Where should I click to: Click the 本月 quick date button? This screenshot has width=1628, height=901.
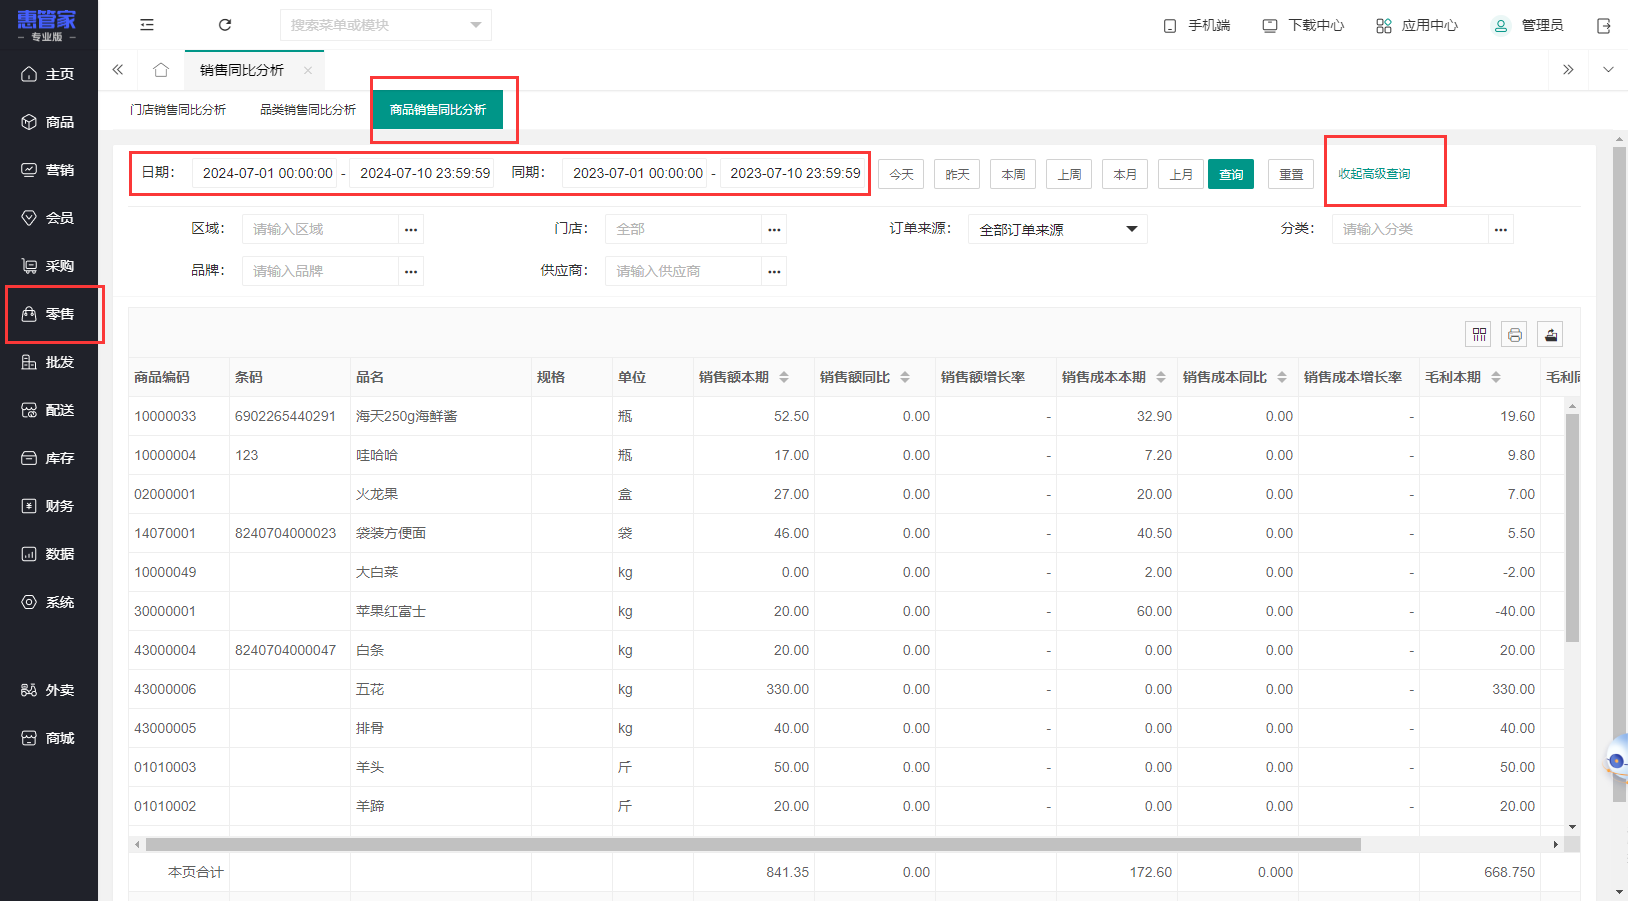point(1125,174)
